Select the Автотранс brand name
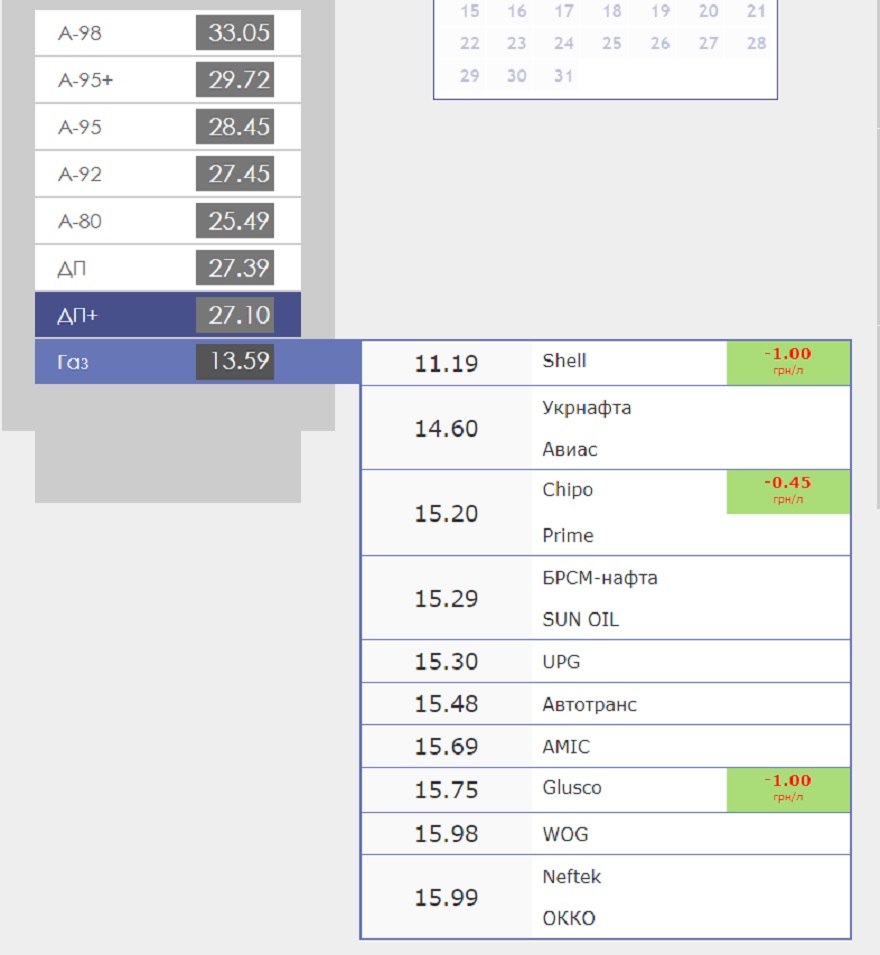Image resolution: width=880 pixels, height=955 pixels. tap(590, 705)
